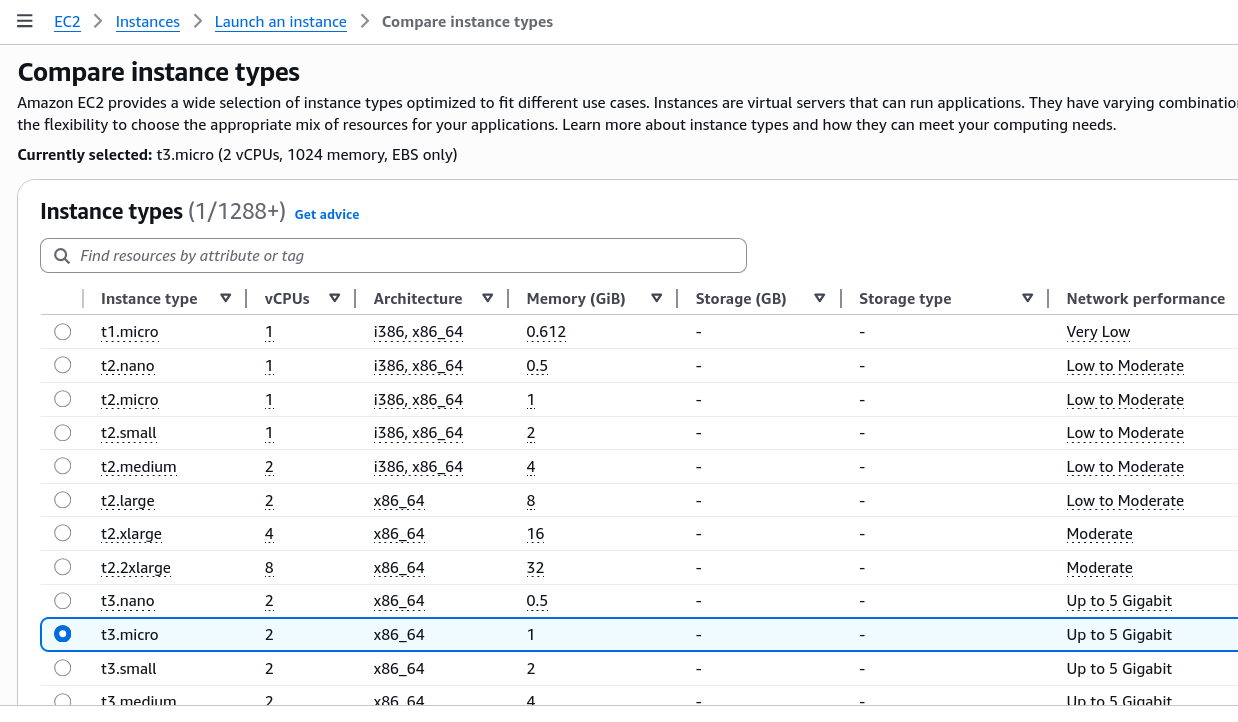
Task: Select the t2.micro radio button
Action: (63, 399)
